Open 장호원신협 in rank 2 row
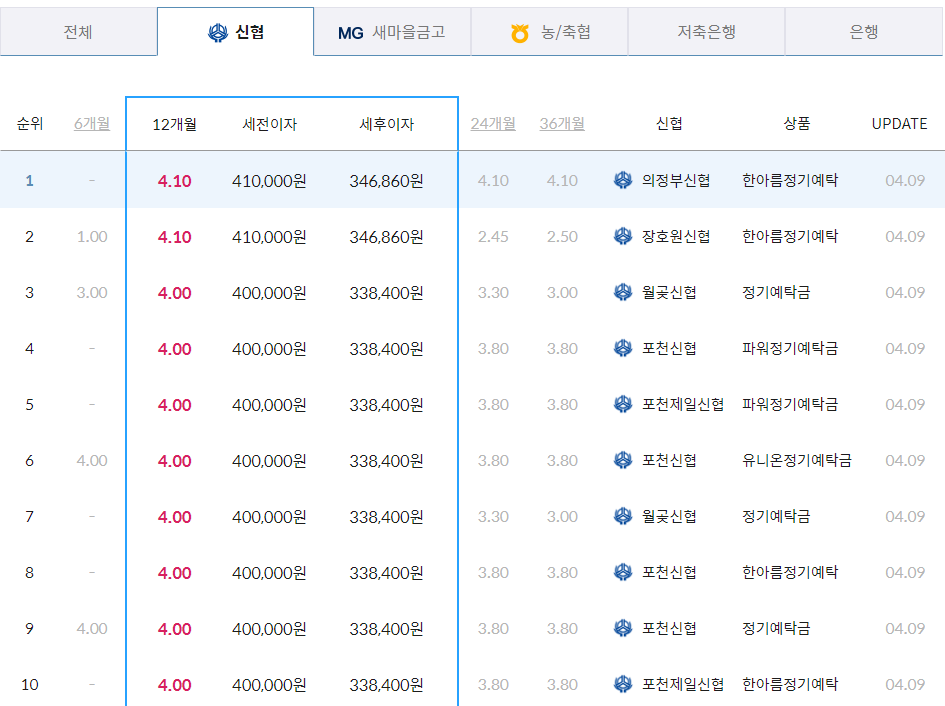945x706 pixels. pyautogui.click(x=676, y=236)
